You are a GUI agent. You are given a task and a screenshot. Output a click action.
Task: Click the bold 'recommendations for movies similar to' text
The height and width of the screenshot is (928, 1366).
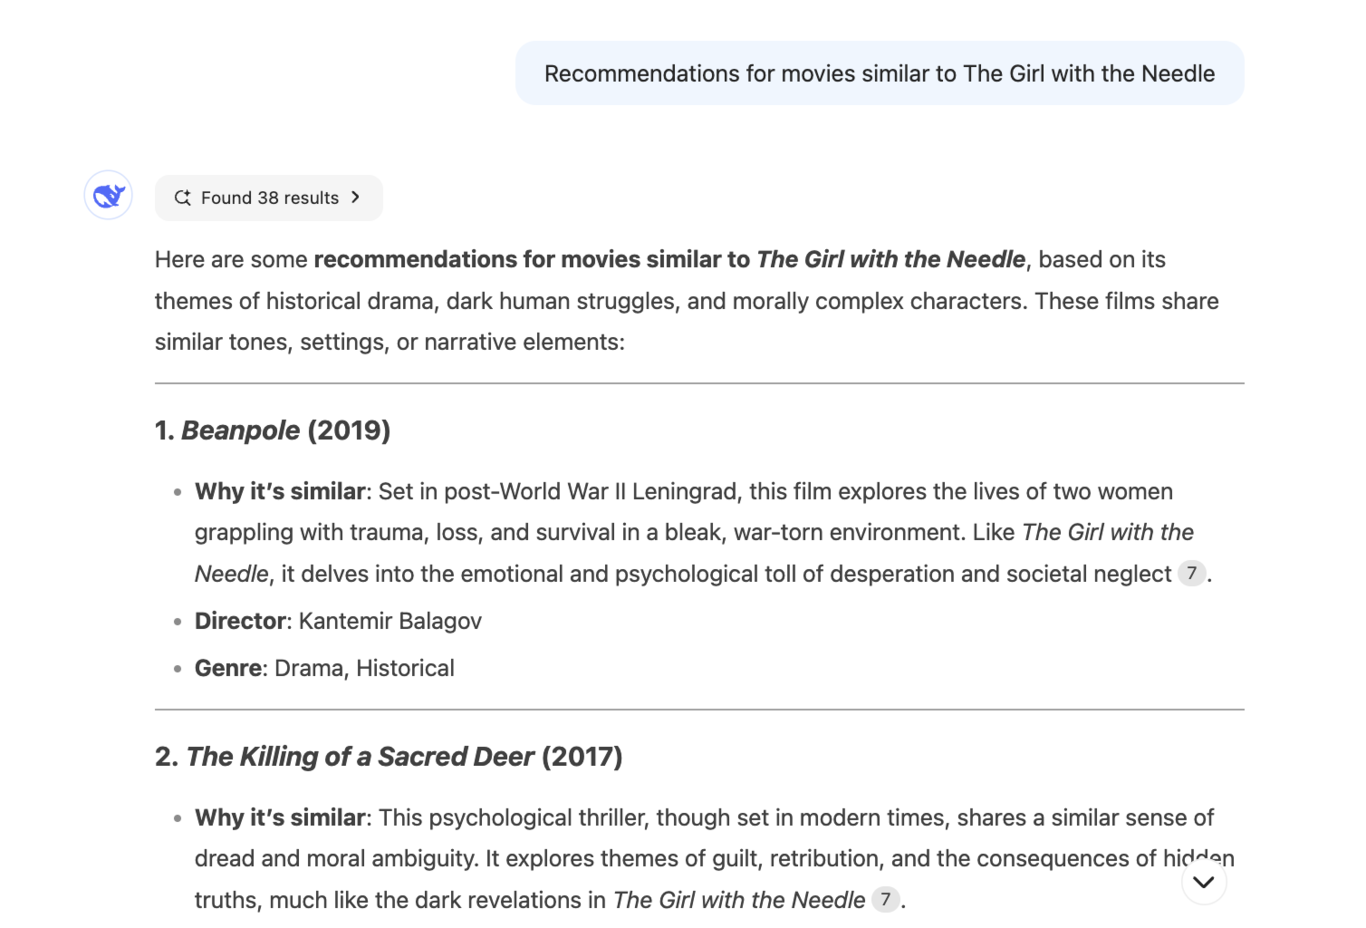coord(531,260)
